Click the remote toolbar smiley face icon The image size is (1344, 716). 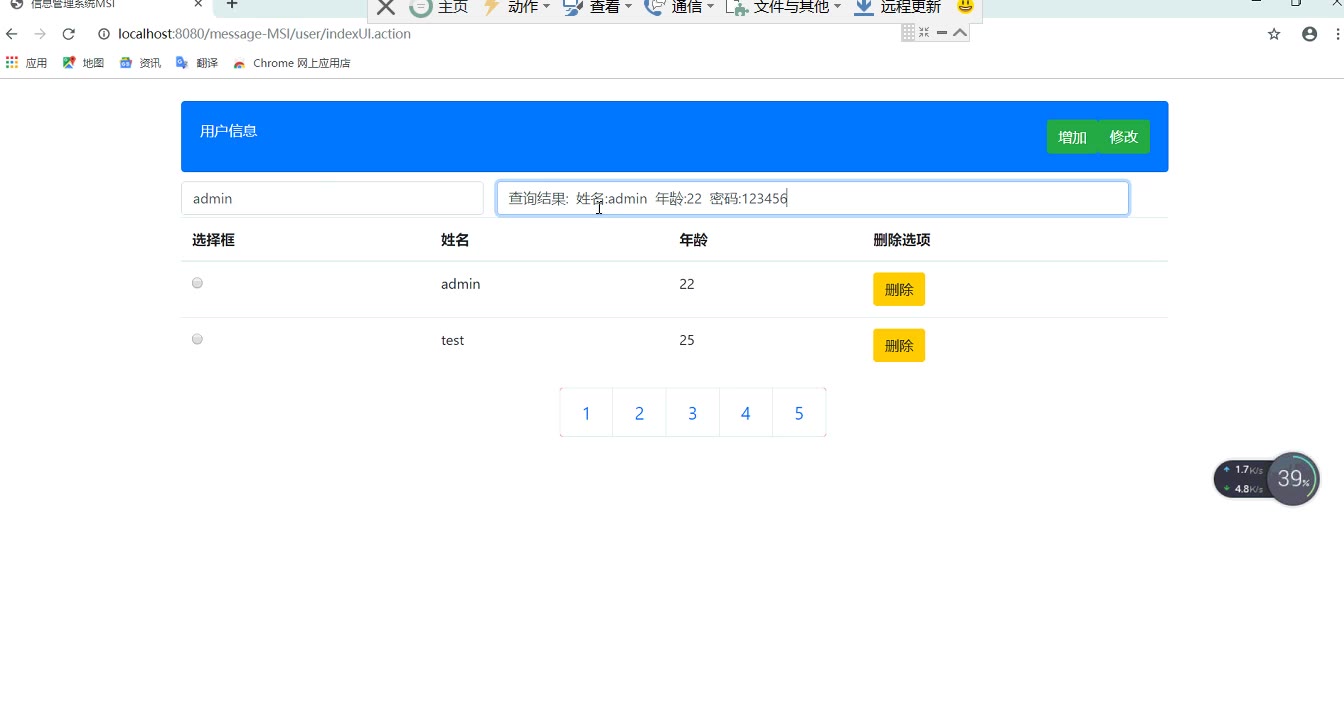pyautogui.click(x=965, y=7)
